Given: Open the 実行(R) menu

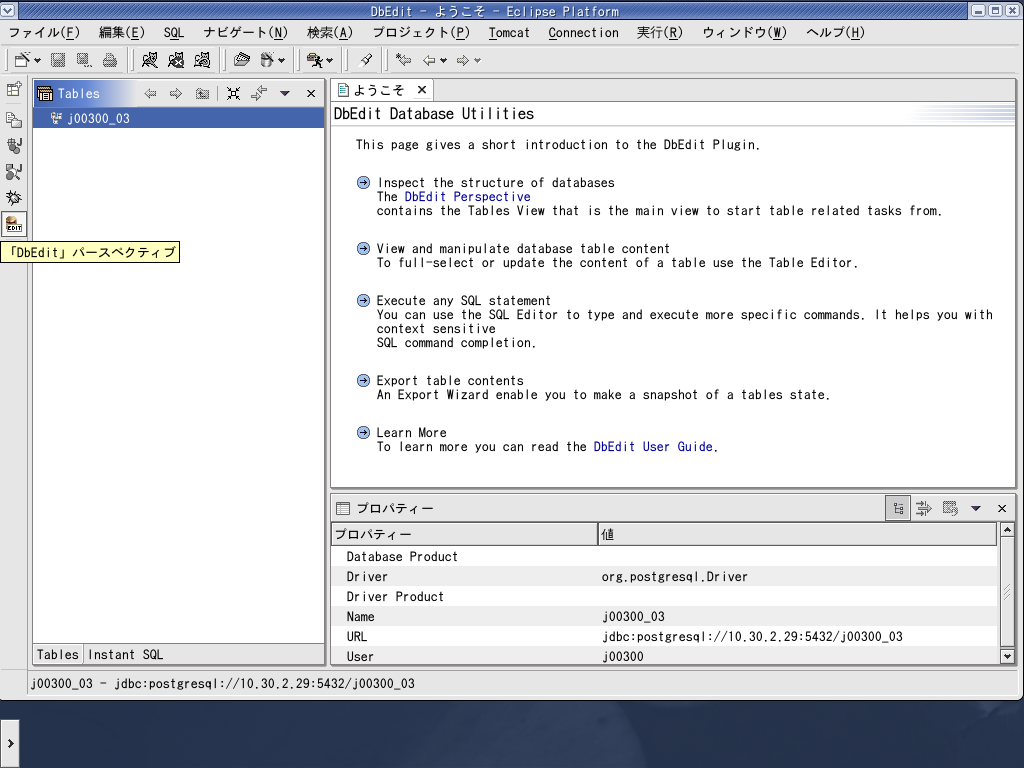Looking at the screenshot, I should tap(660, 33).
